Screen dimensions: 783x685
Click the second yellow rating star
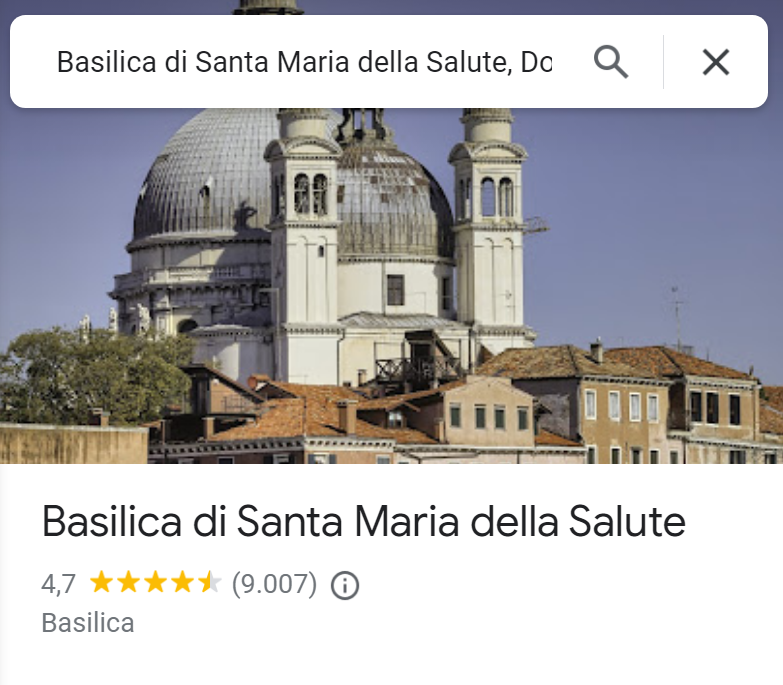pos(129,582)
